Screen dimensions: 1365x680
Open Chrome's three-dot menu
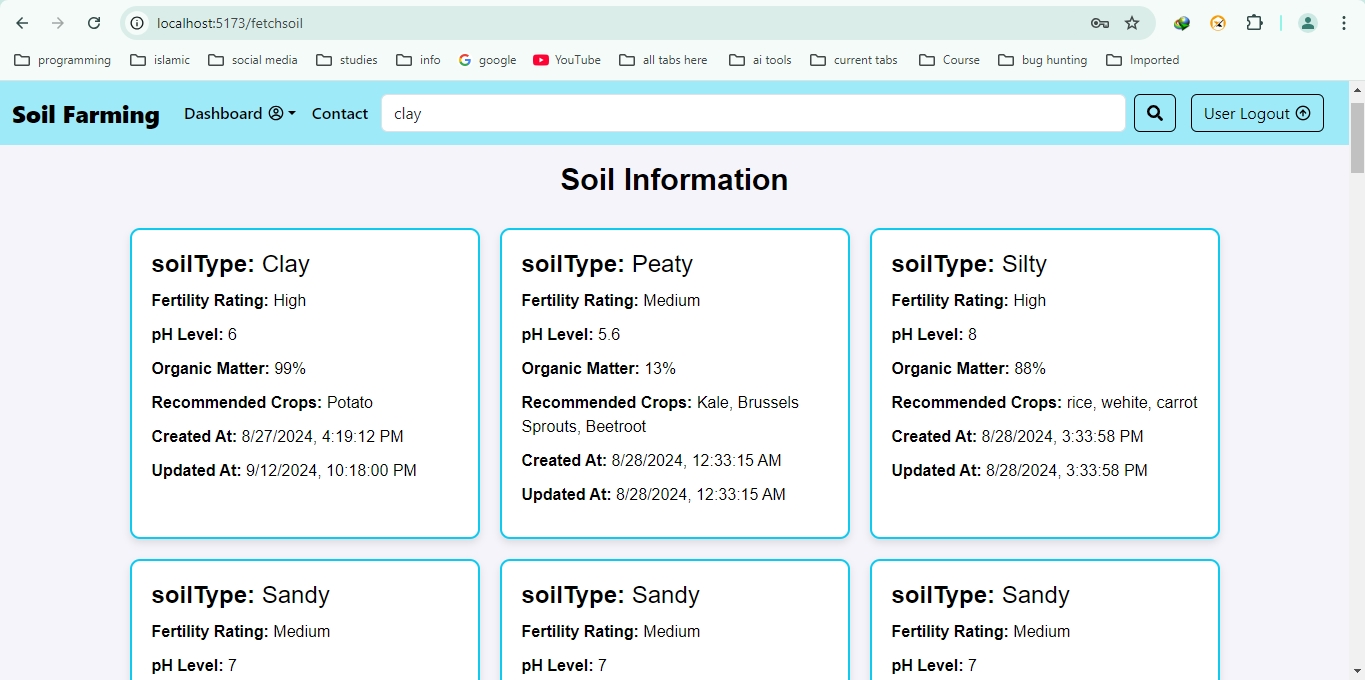point(1344,22)
